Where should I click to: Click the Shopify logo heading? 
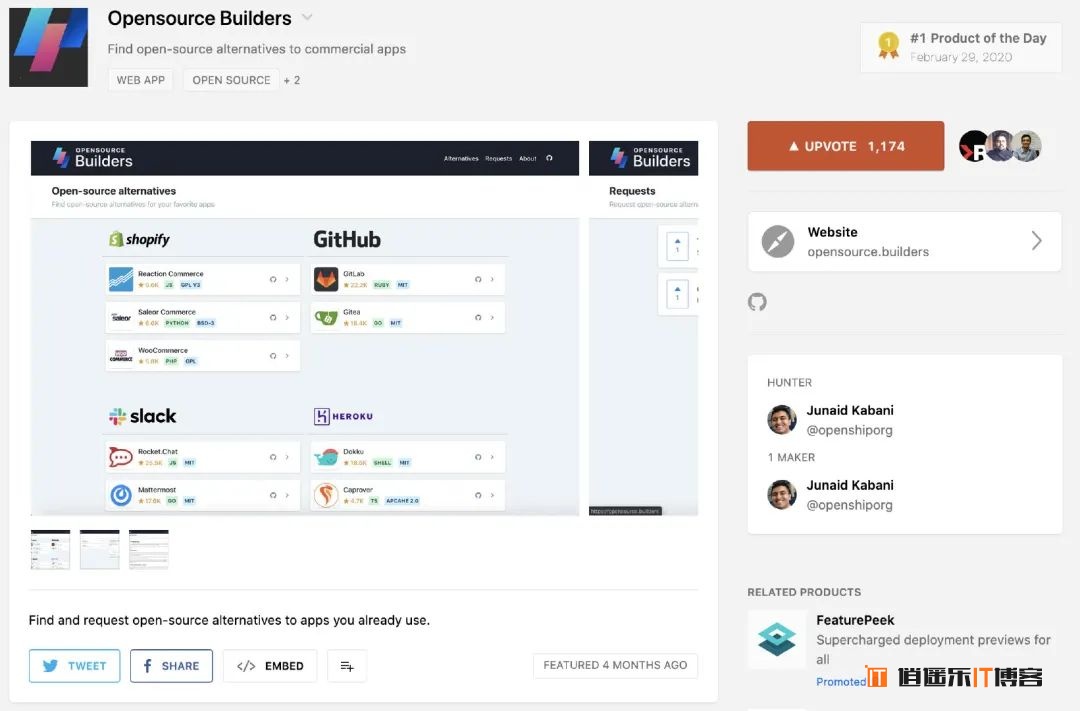tap(139, 239)
